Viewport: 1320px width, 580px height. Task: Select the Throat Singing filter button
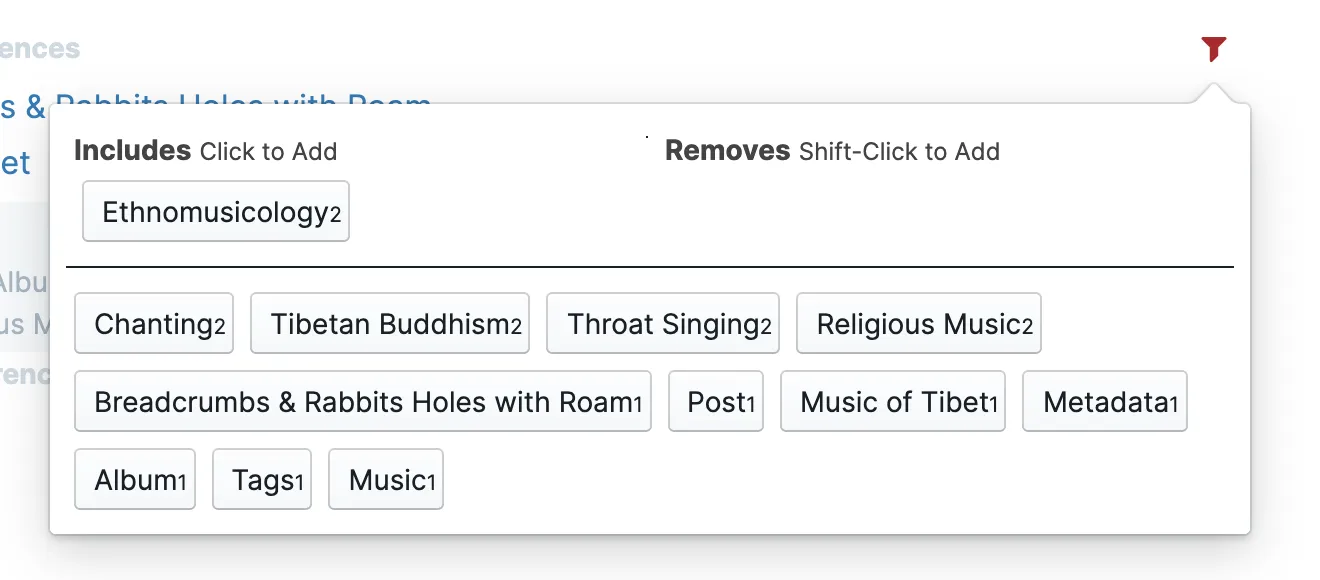point(663,323)
